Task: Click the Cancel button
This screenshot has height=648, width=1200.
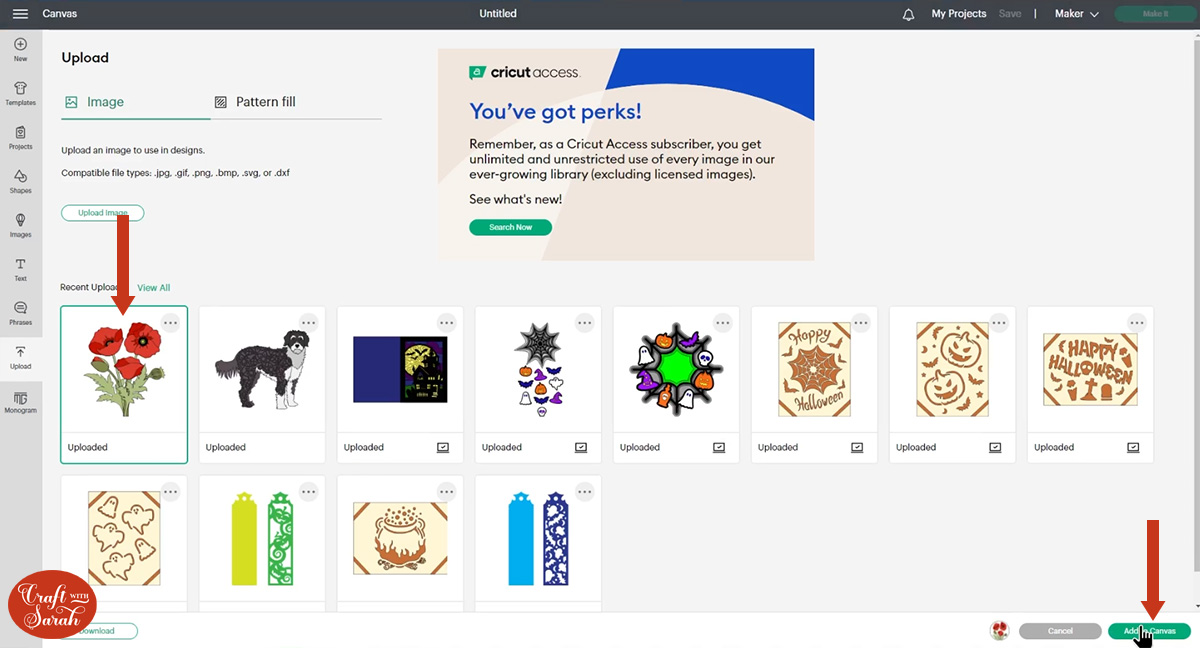Action: [1060, 631]
